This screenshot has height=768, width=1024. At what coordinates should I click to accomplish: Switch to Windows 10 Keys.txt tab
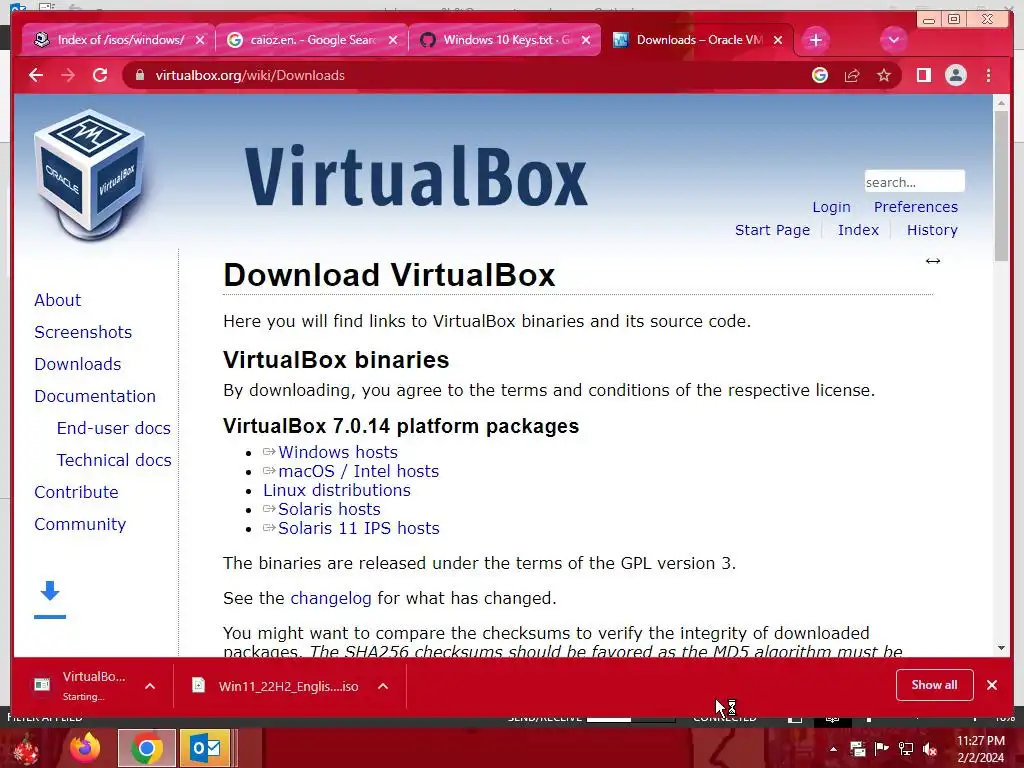pos(504,40)
